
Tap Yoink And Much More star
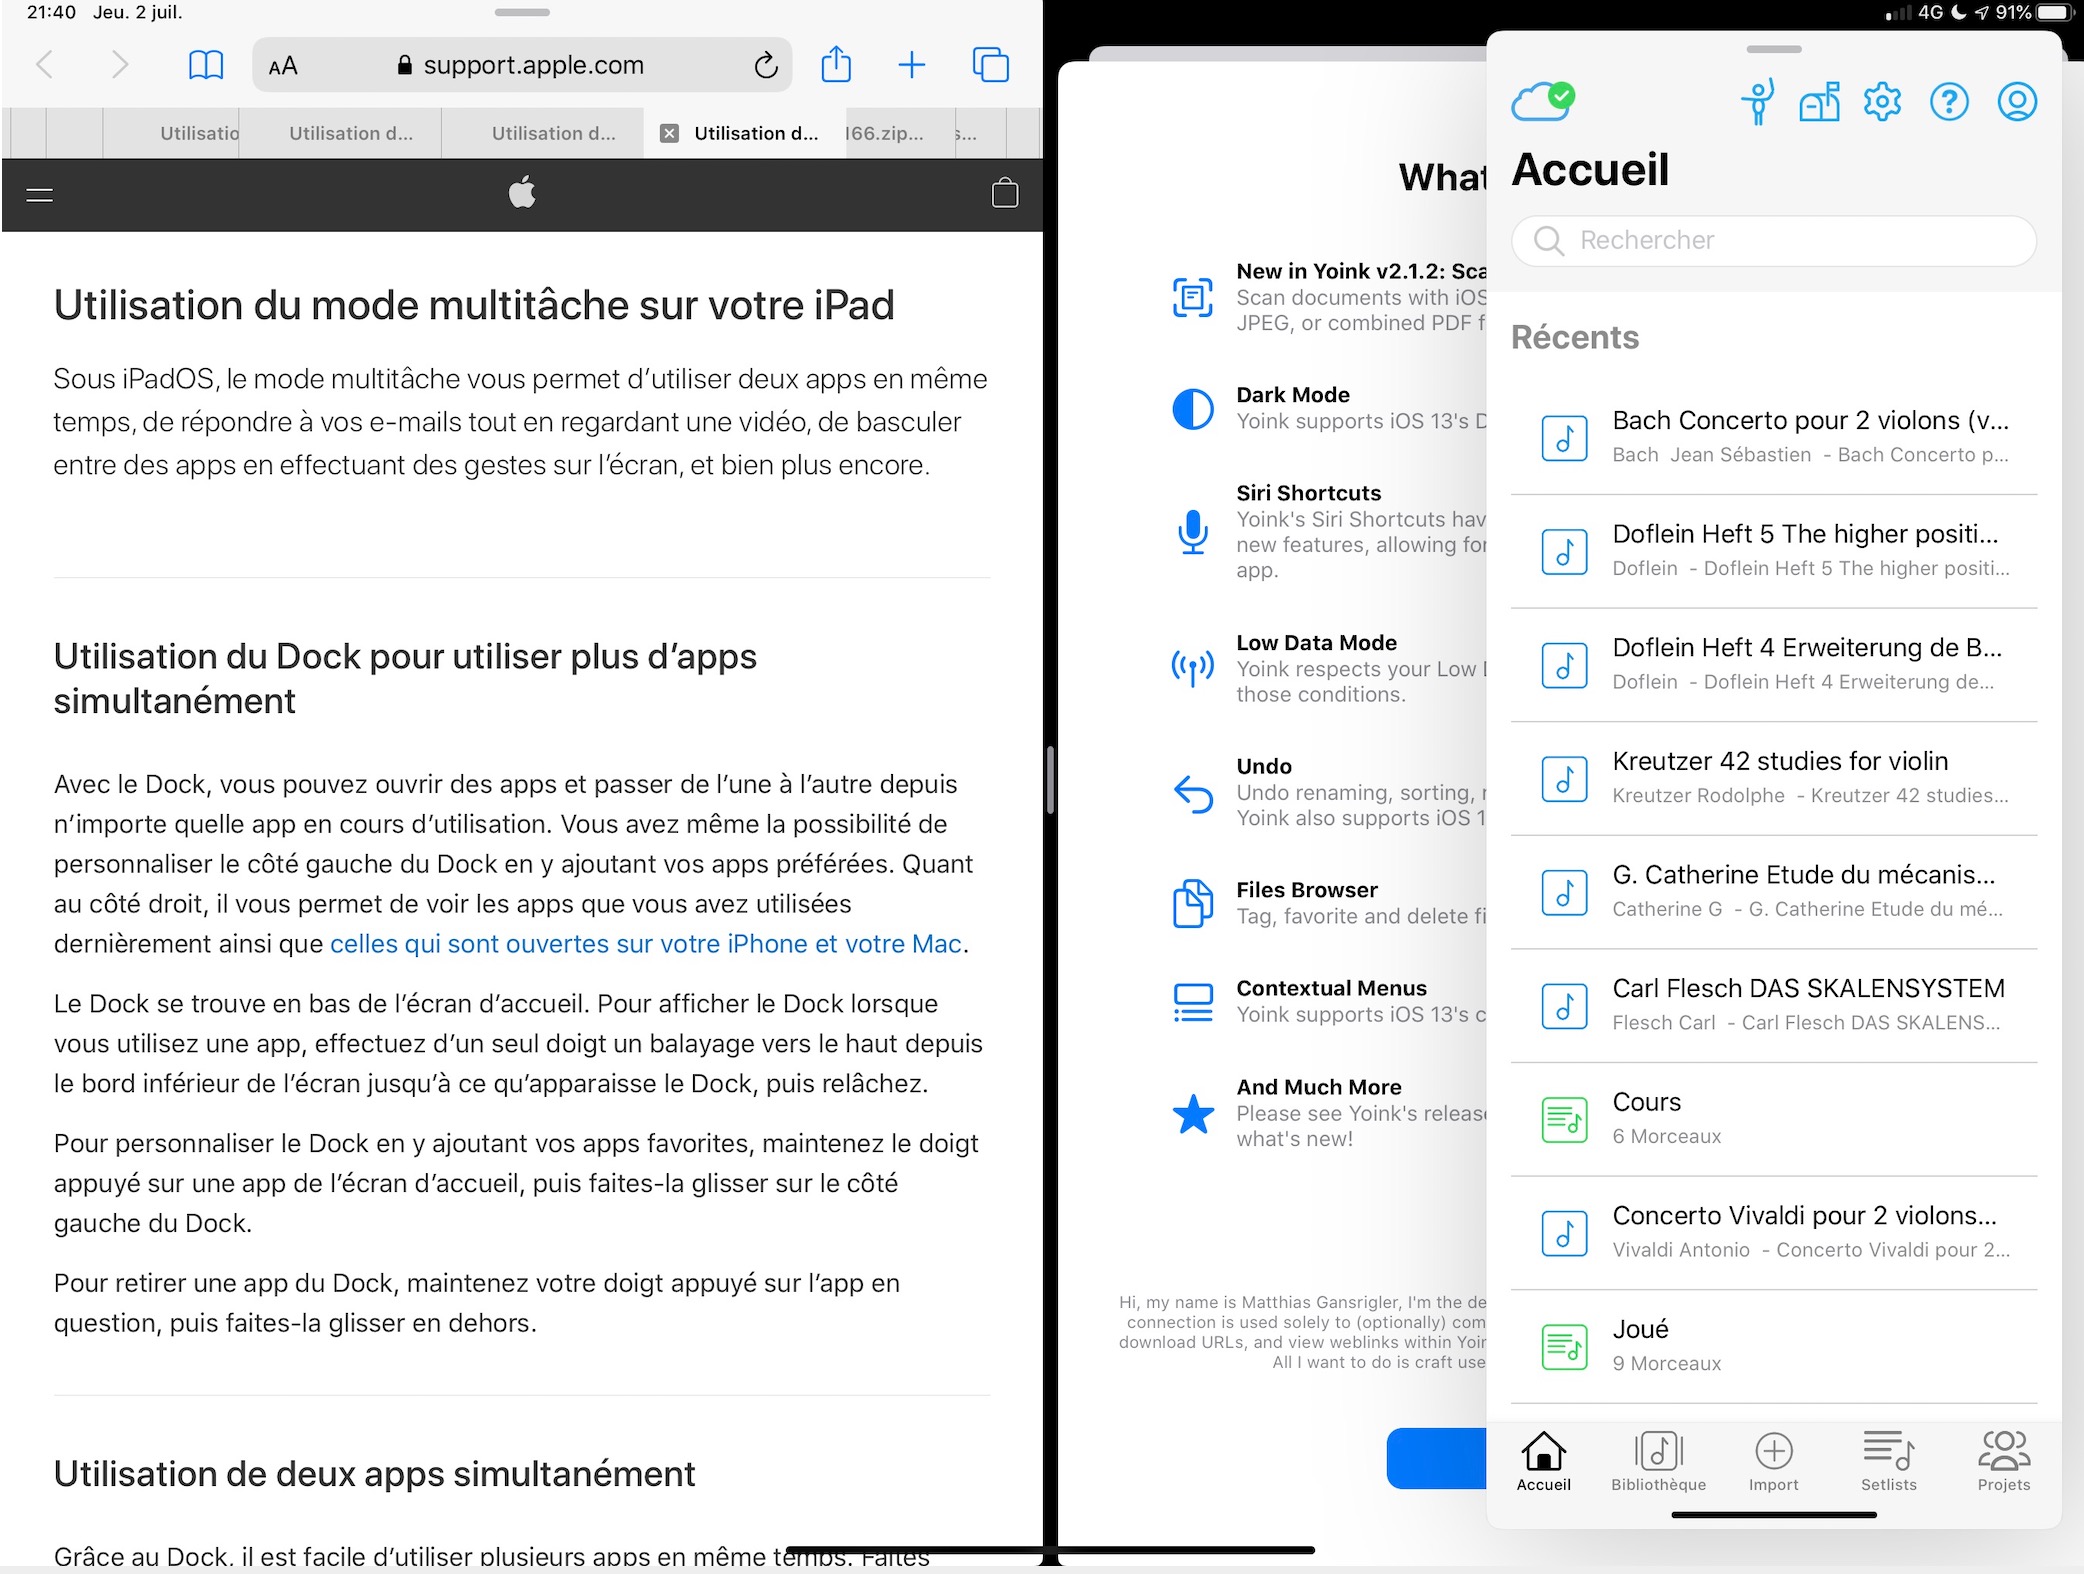pyautogui.click(x=1192, y=1114)
